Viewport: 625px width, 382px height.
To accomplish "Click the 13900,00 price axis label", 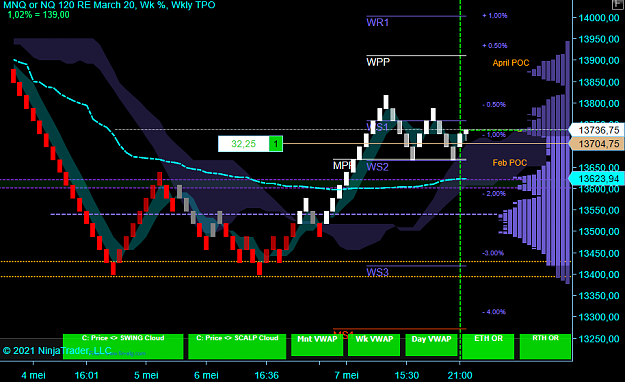I will click(x=599, y=61).
